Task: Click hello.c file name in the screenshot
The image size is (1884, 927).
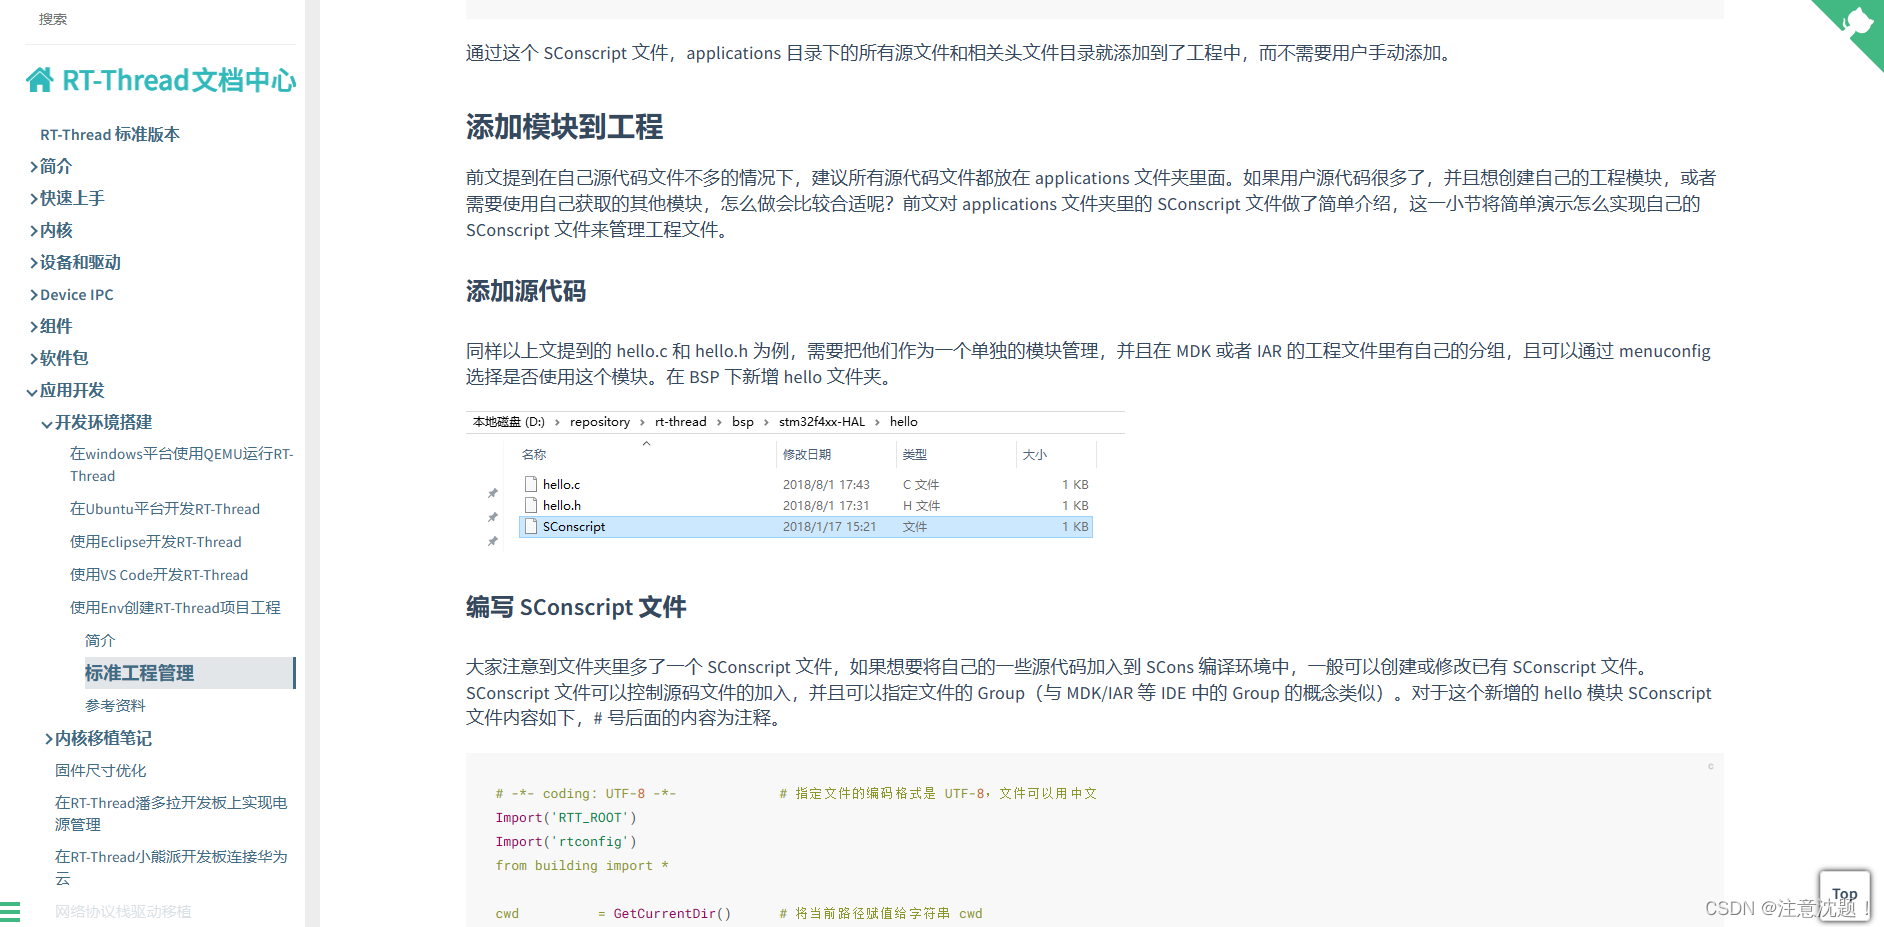Action: tap(561, 484)
